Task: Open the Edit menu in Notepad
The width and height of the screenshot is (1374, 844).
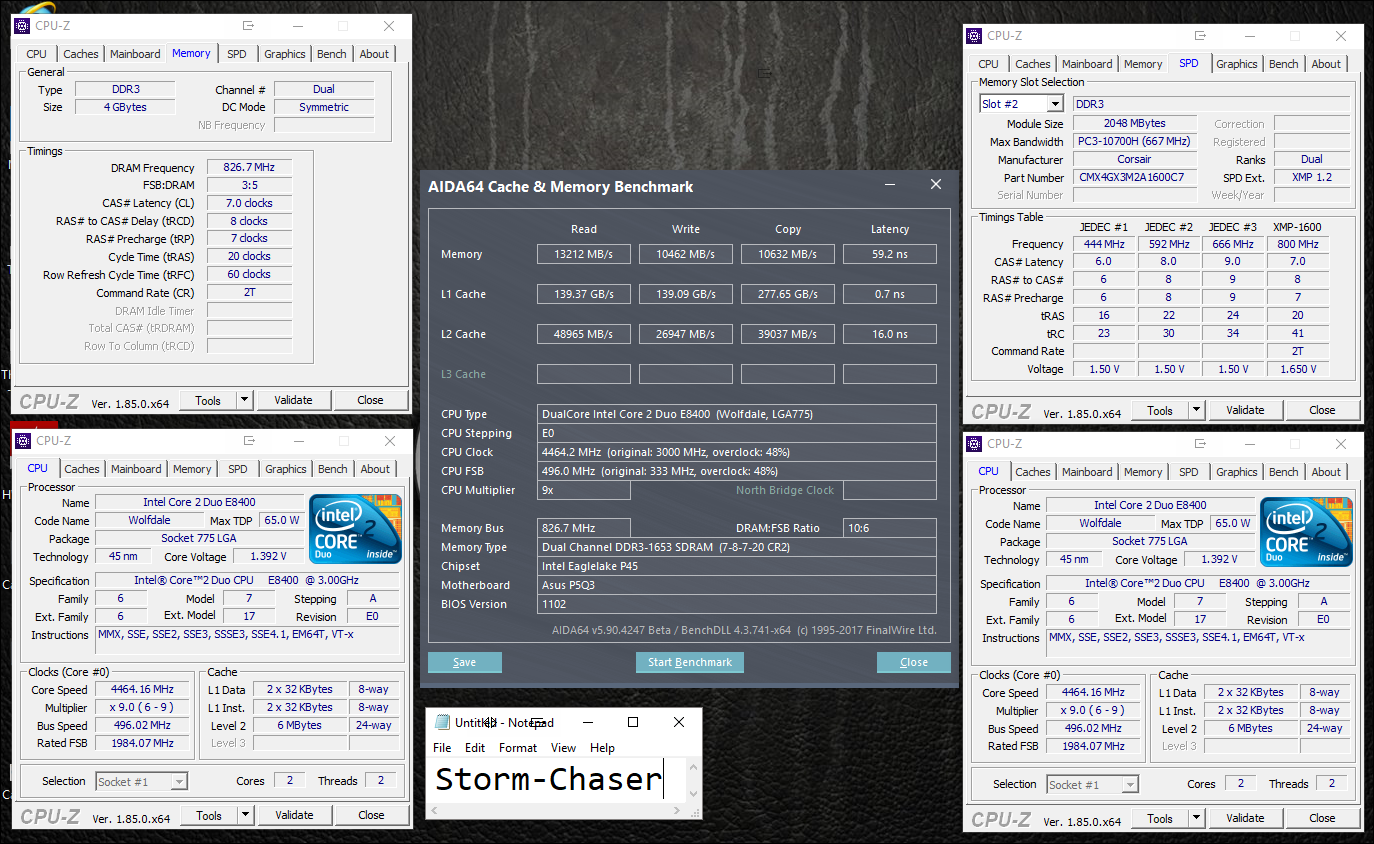Action: pyautogui.click(x=475, y=748)
